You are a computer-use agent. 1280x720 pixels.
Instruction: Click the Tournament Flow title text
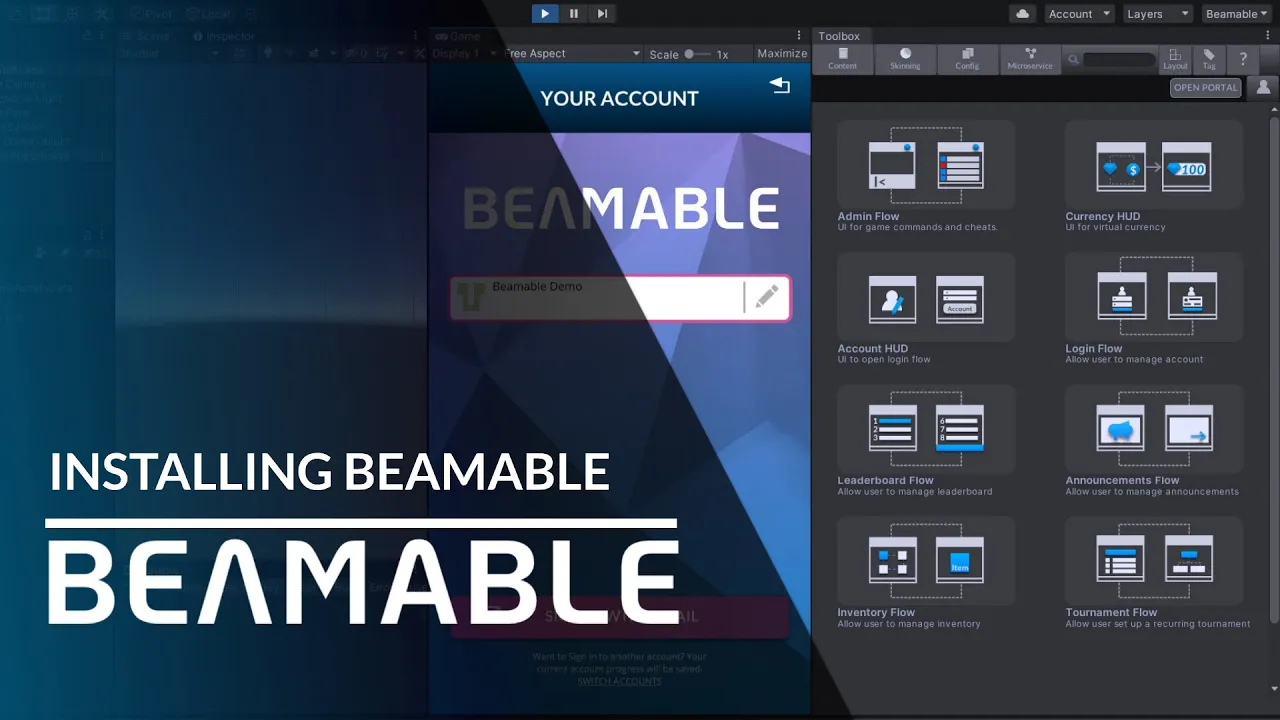click(1111, 612)
